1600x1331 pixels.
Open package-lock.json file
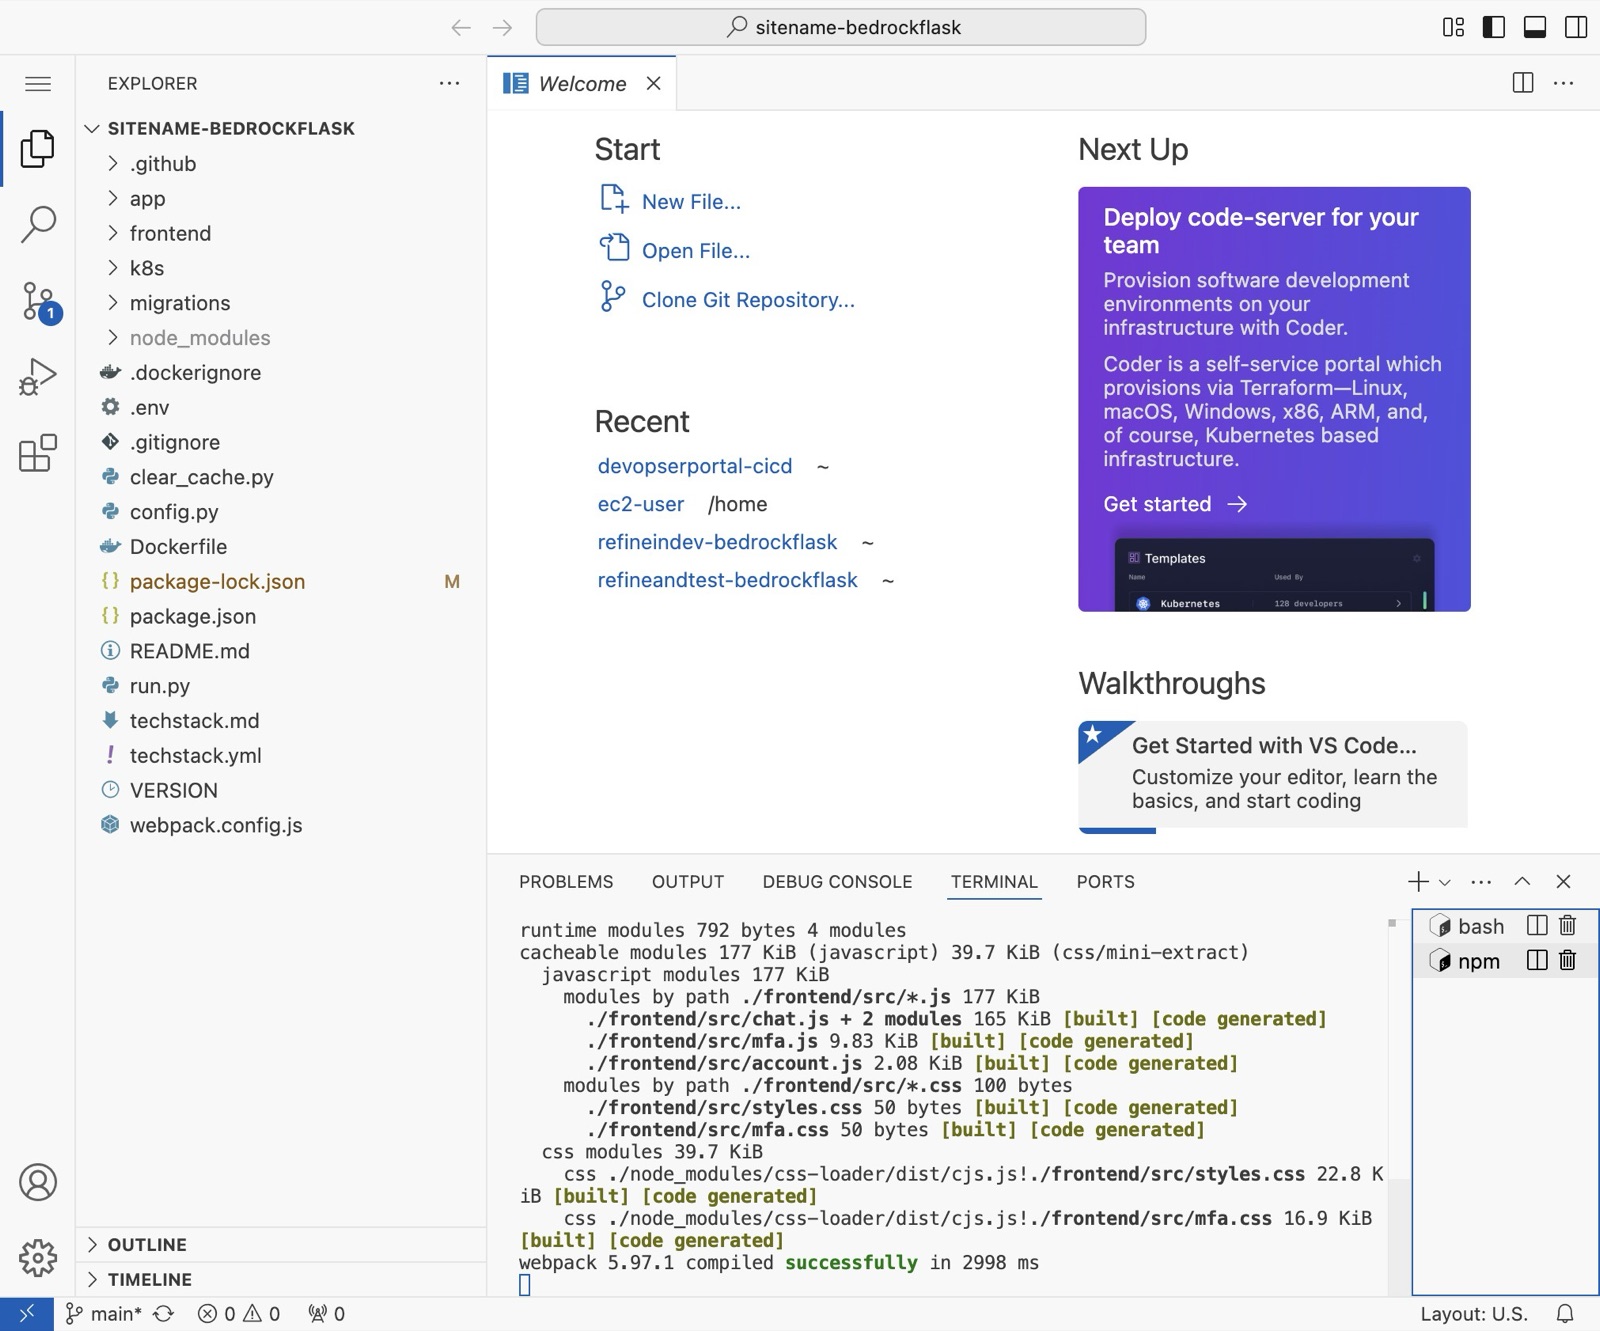coord(281,581)
